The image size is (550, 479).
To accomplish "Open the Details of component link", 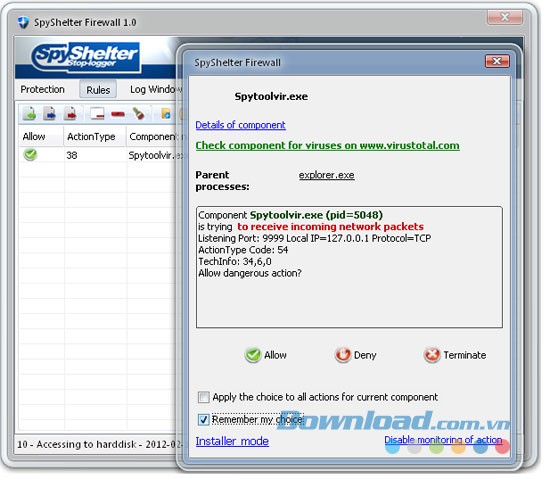I will click(241, 125).
